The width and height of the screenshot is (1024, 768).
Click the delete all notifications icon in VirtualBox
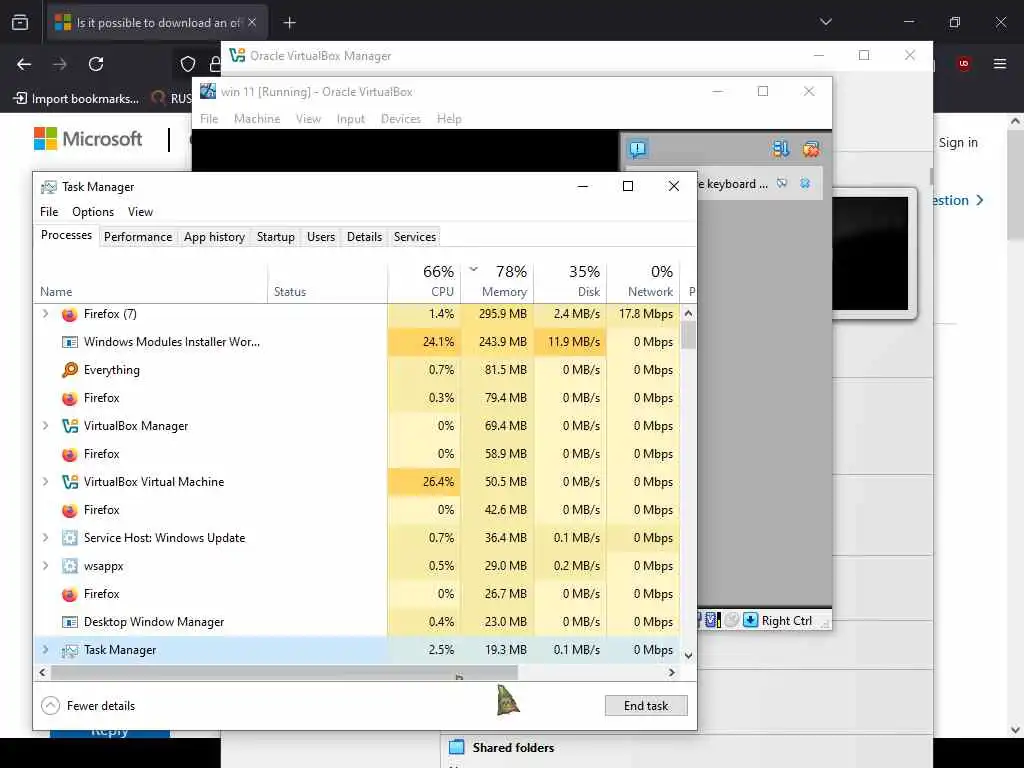(811, 149)
